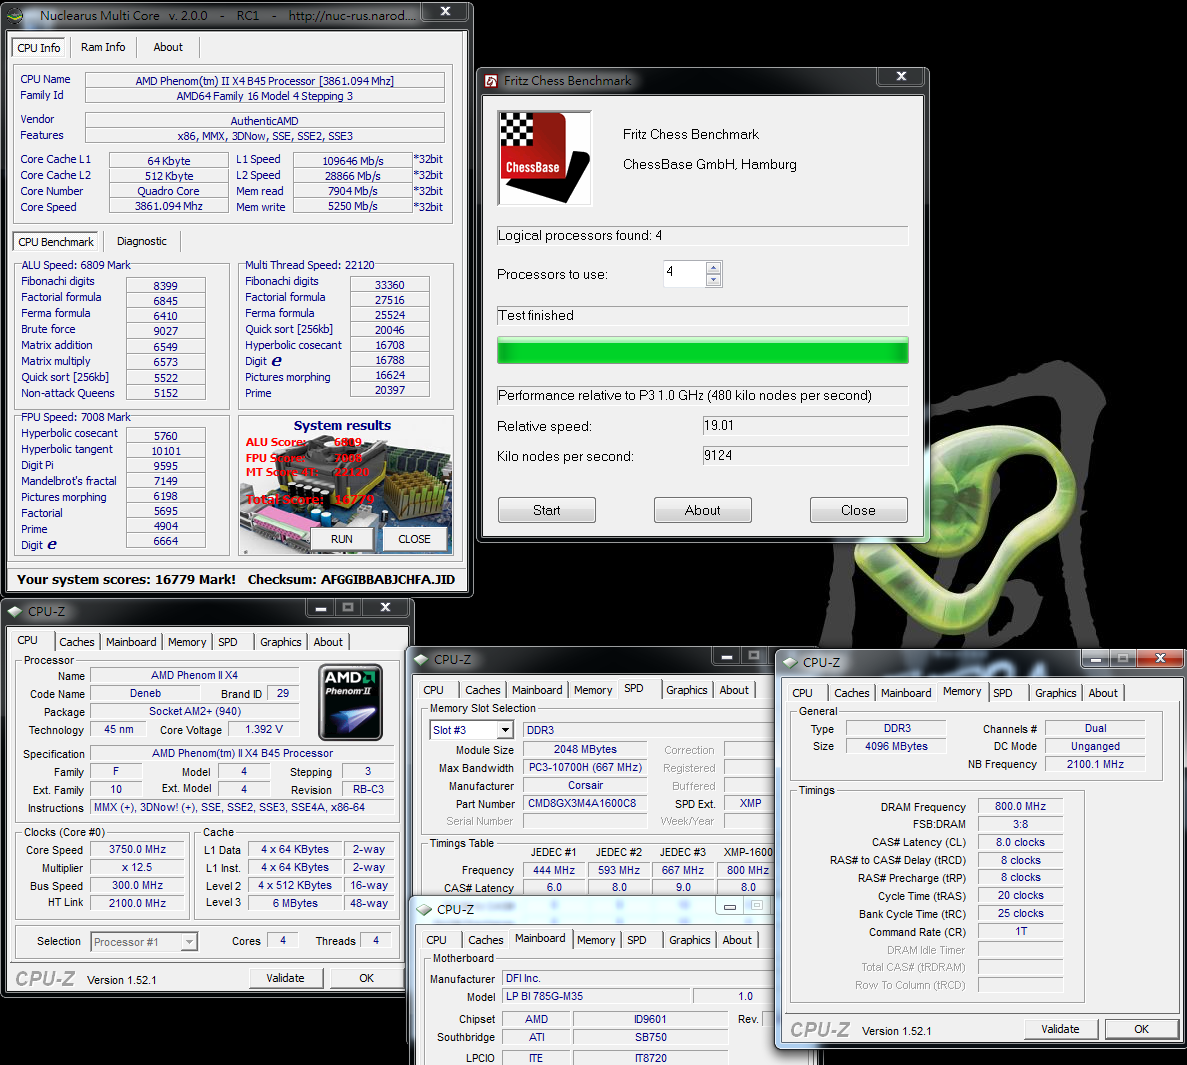1187x1065 pixels.
Task: Decrease processors to use with down arrow
Action: [x=713, y=280]
